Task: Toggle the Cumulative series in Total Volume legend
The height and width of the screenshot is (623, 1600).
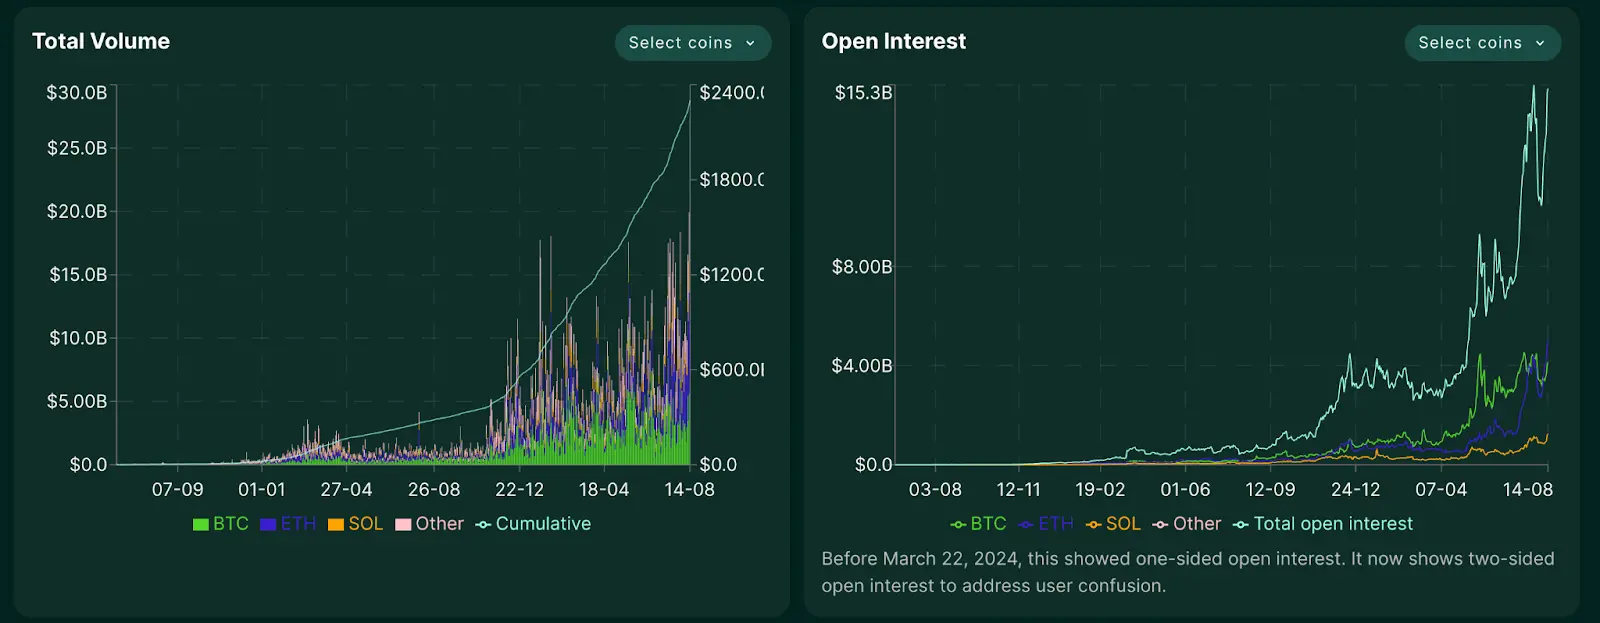Action: (534, 524)
